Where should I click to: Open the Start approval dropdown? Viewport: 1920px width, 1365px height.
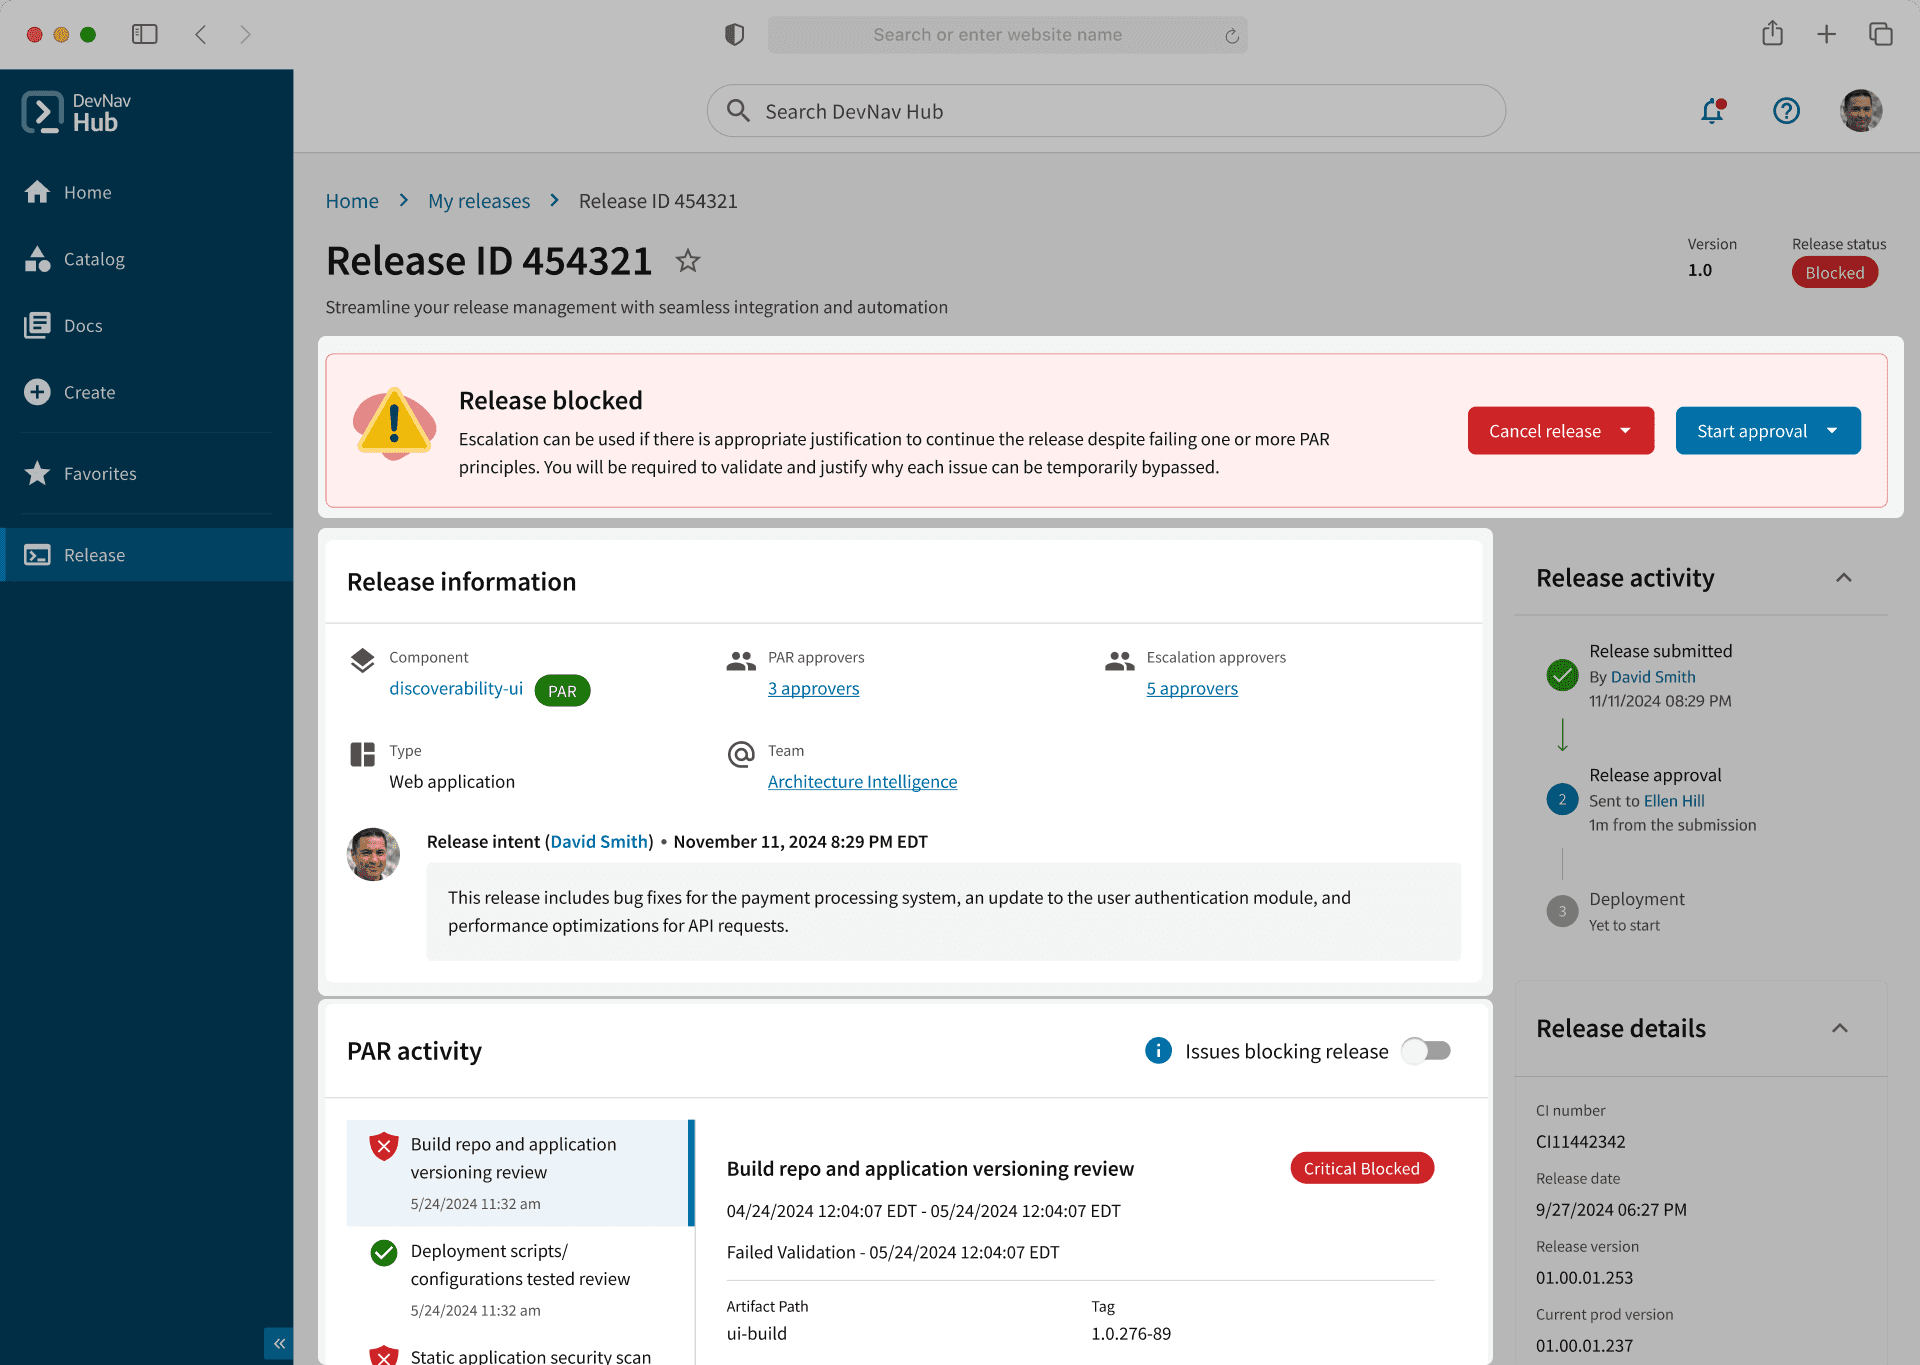pyautogui.click(x=1832, y=431)
